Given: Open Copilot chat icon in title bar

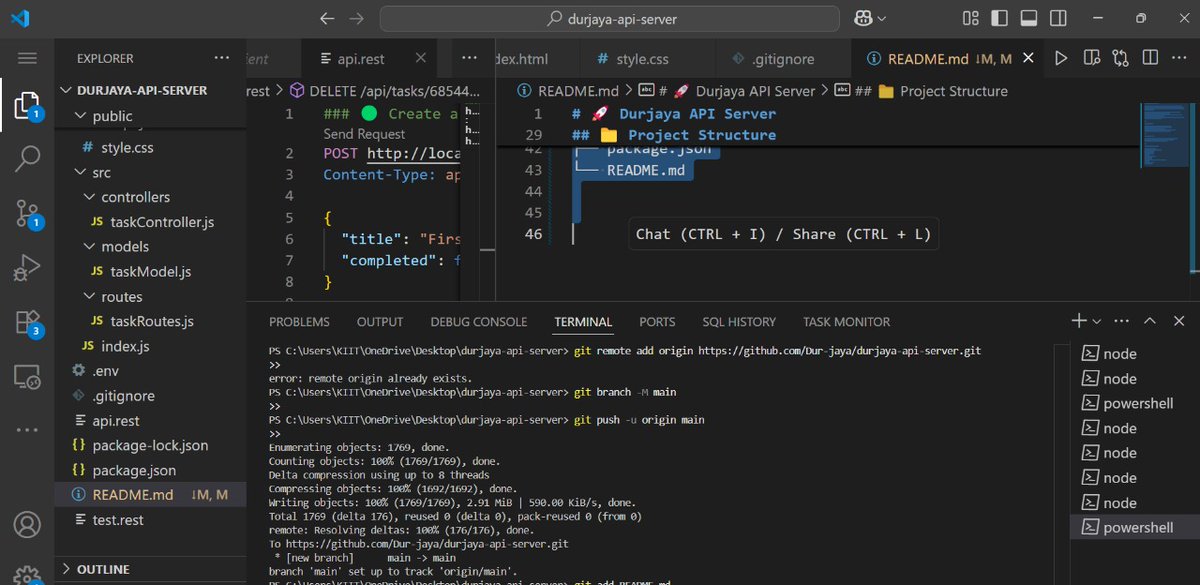Looking at the screenshot, I should point(863,18).
